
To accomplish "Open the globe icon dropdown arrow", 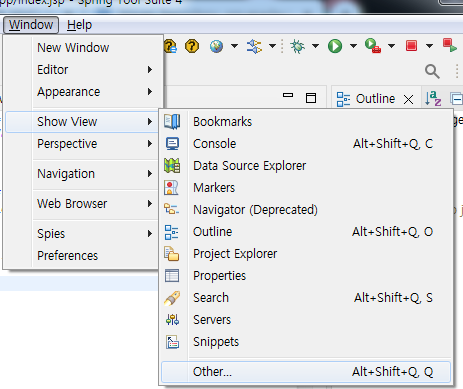I will pyautogui.click(x=235, y=46).
